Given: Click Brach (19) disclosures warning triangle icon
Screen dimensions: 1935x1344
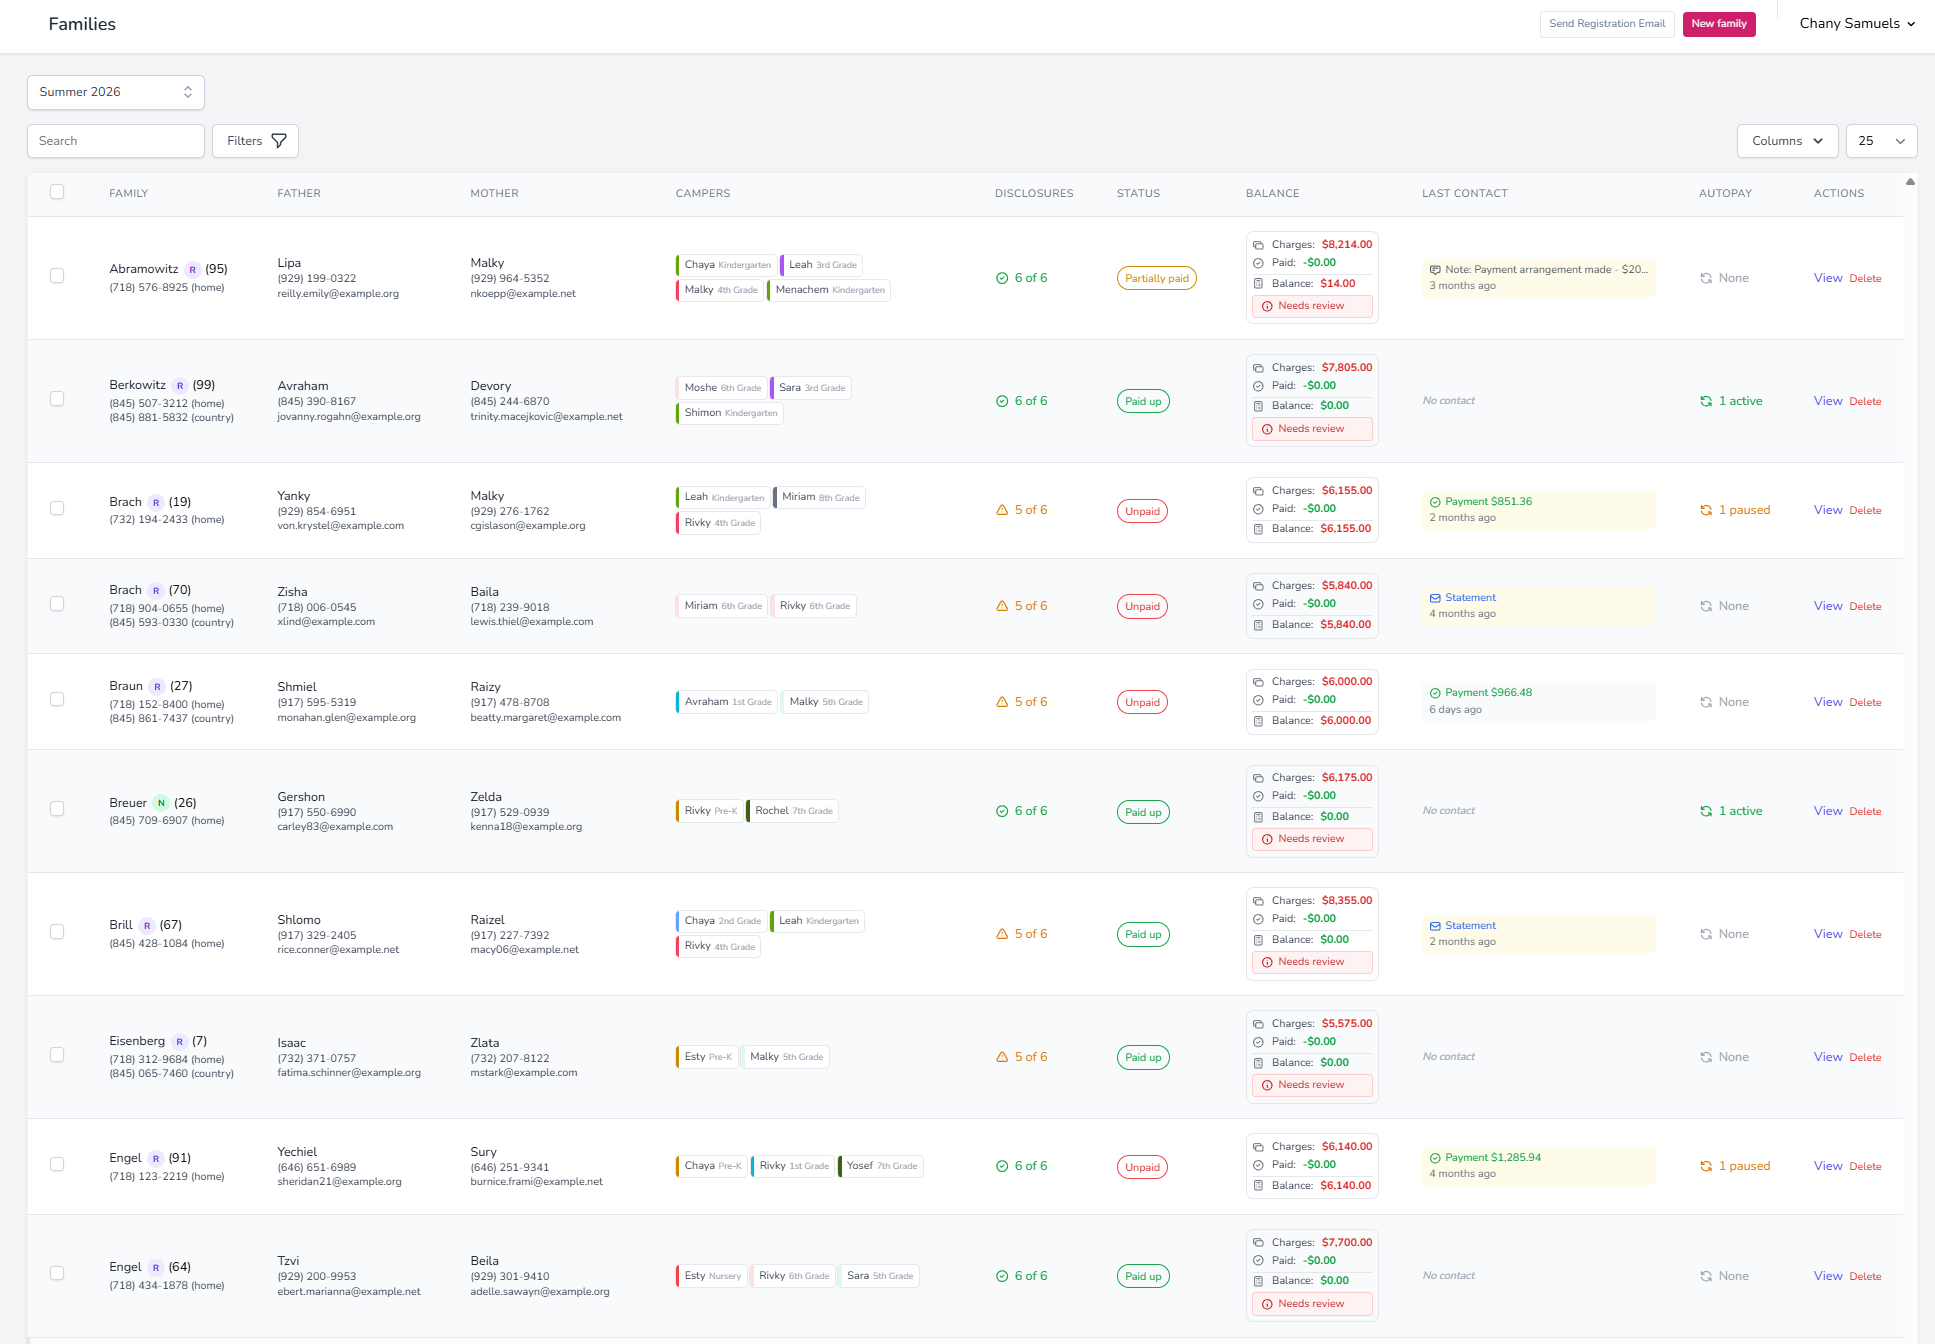Looking at the screenshot, I should coord(1002,510).
